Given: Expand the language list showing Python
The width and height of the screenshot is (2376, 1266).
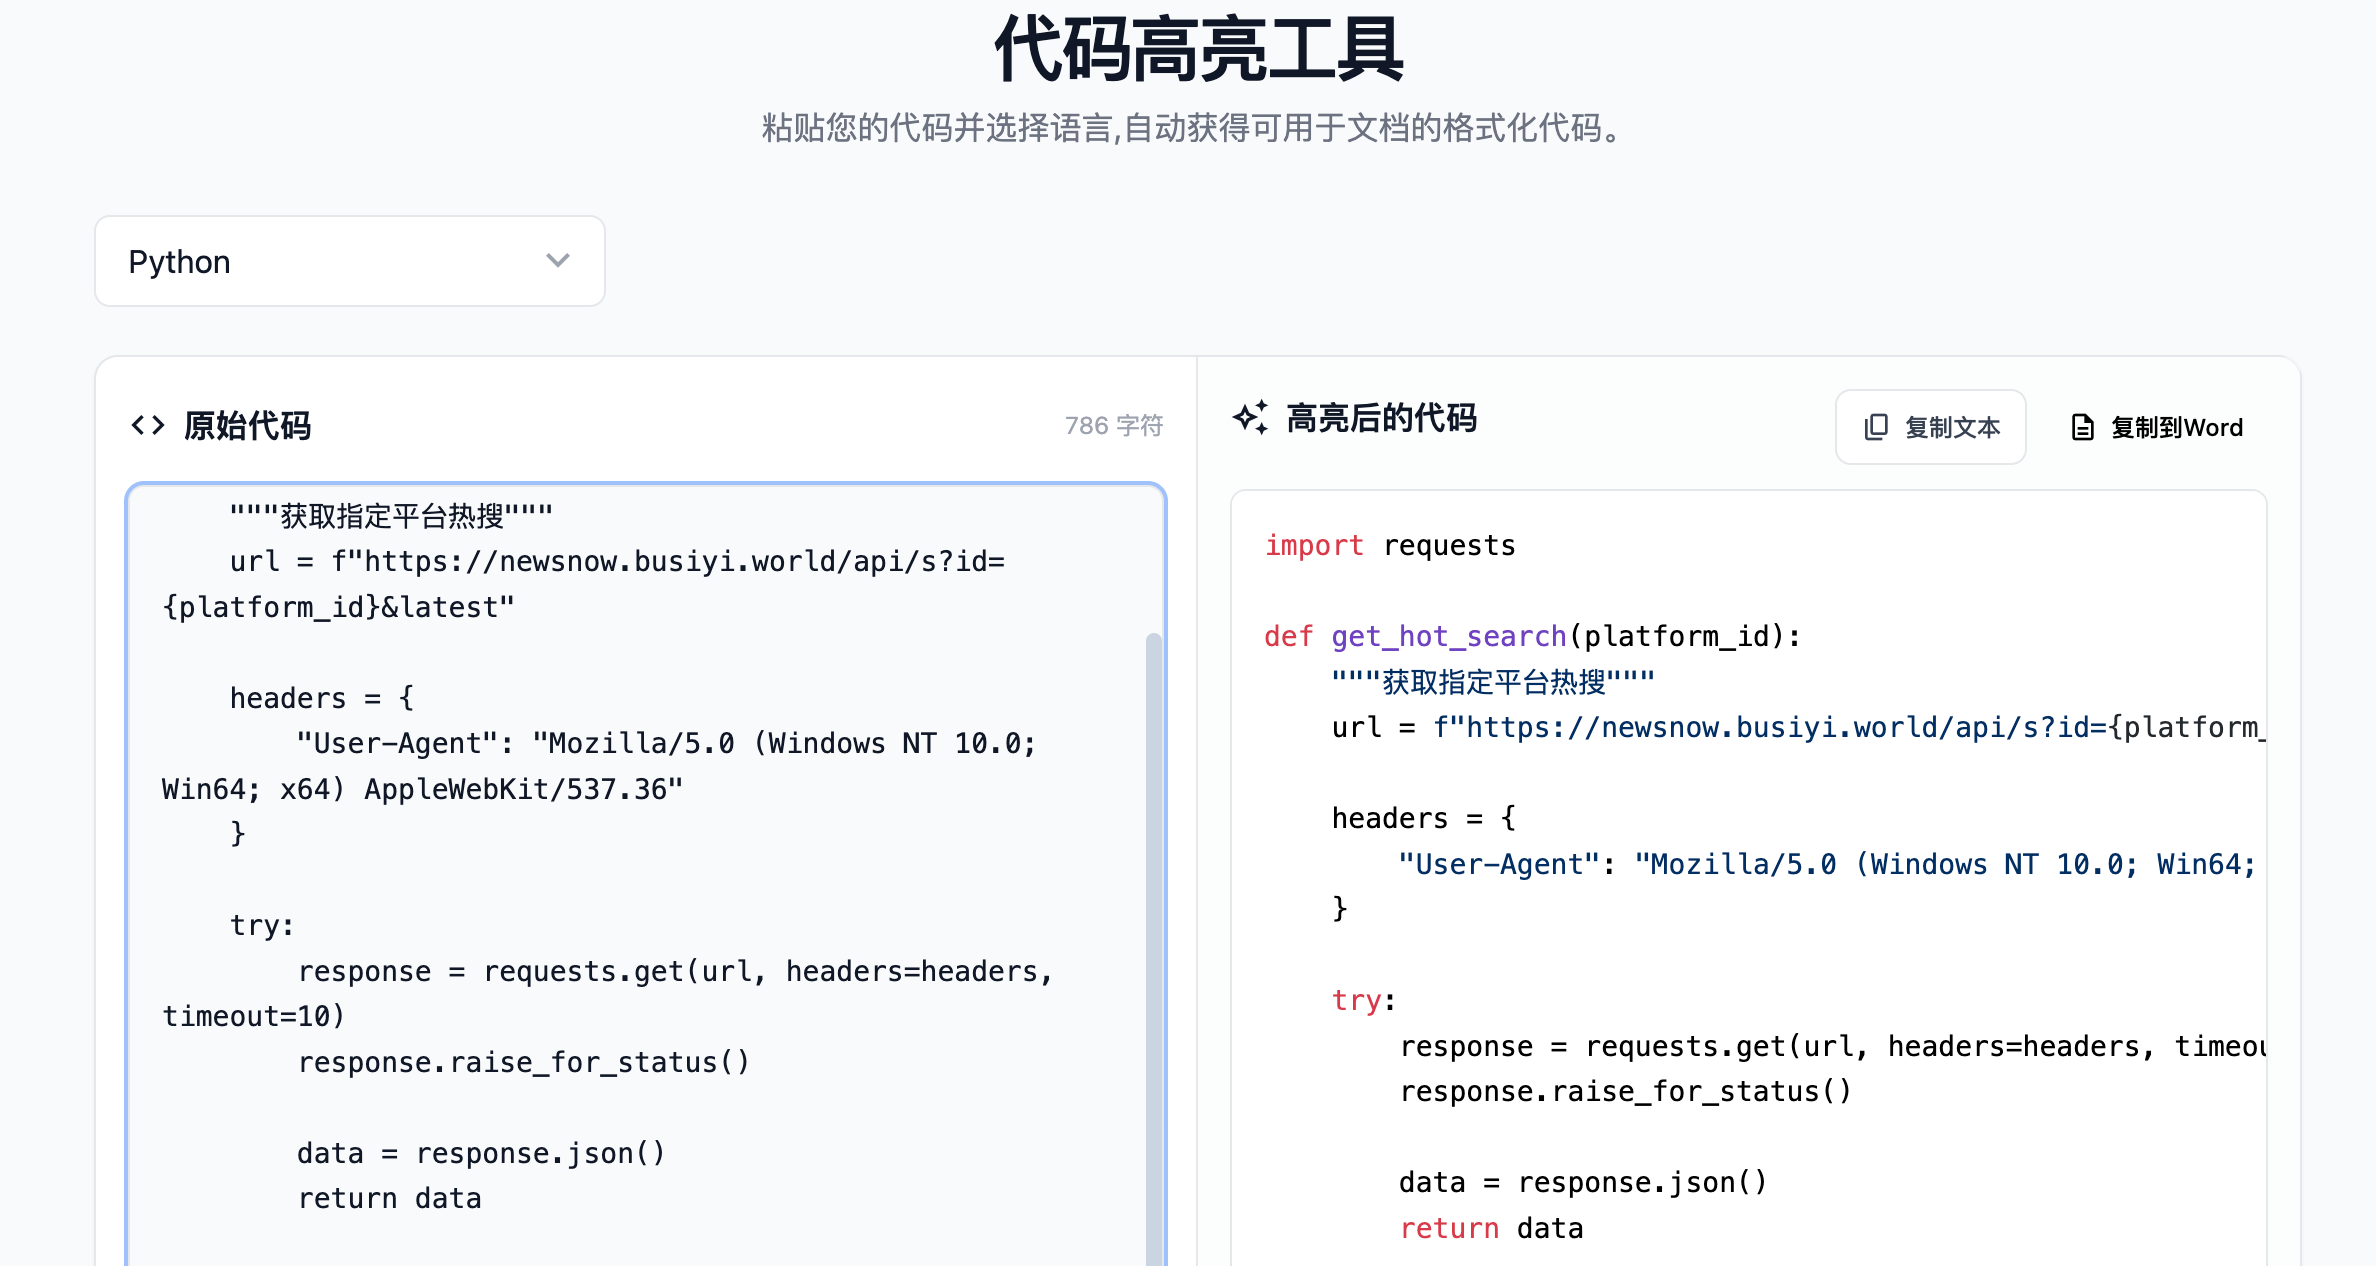Looking at the screenshot, I should pyautogui.click(x=349, y=261).
